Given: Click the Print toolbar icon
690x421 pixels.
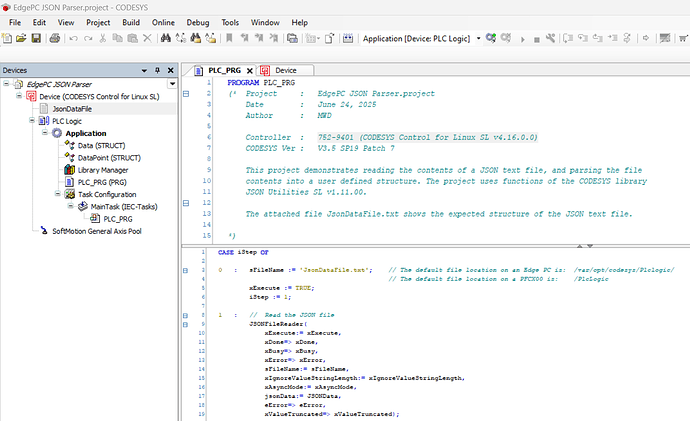Looking at the screenshot, I should click(55, 38).
